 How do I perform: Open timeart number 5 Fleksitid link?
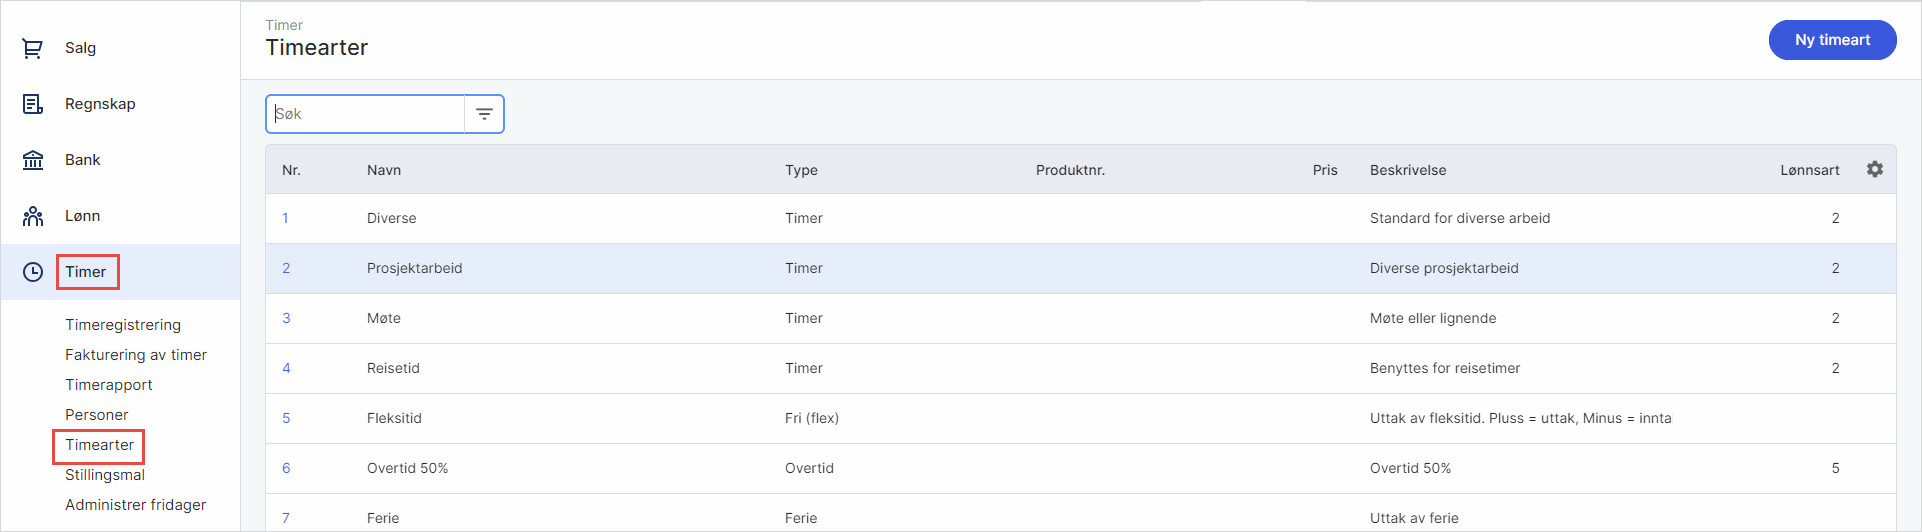[286, 418]
